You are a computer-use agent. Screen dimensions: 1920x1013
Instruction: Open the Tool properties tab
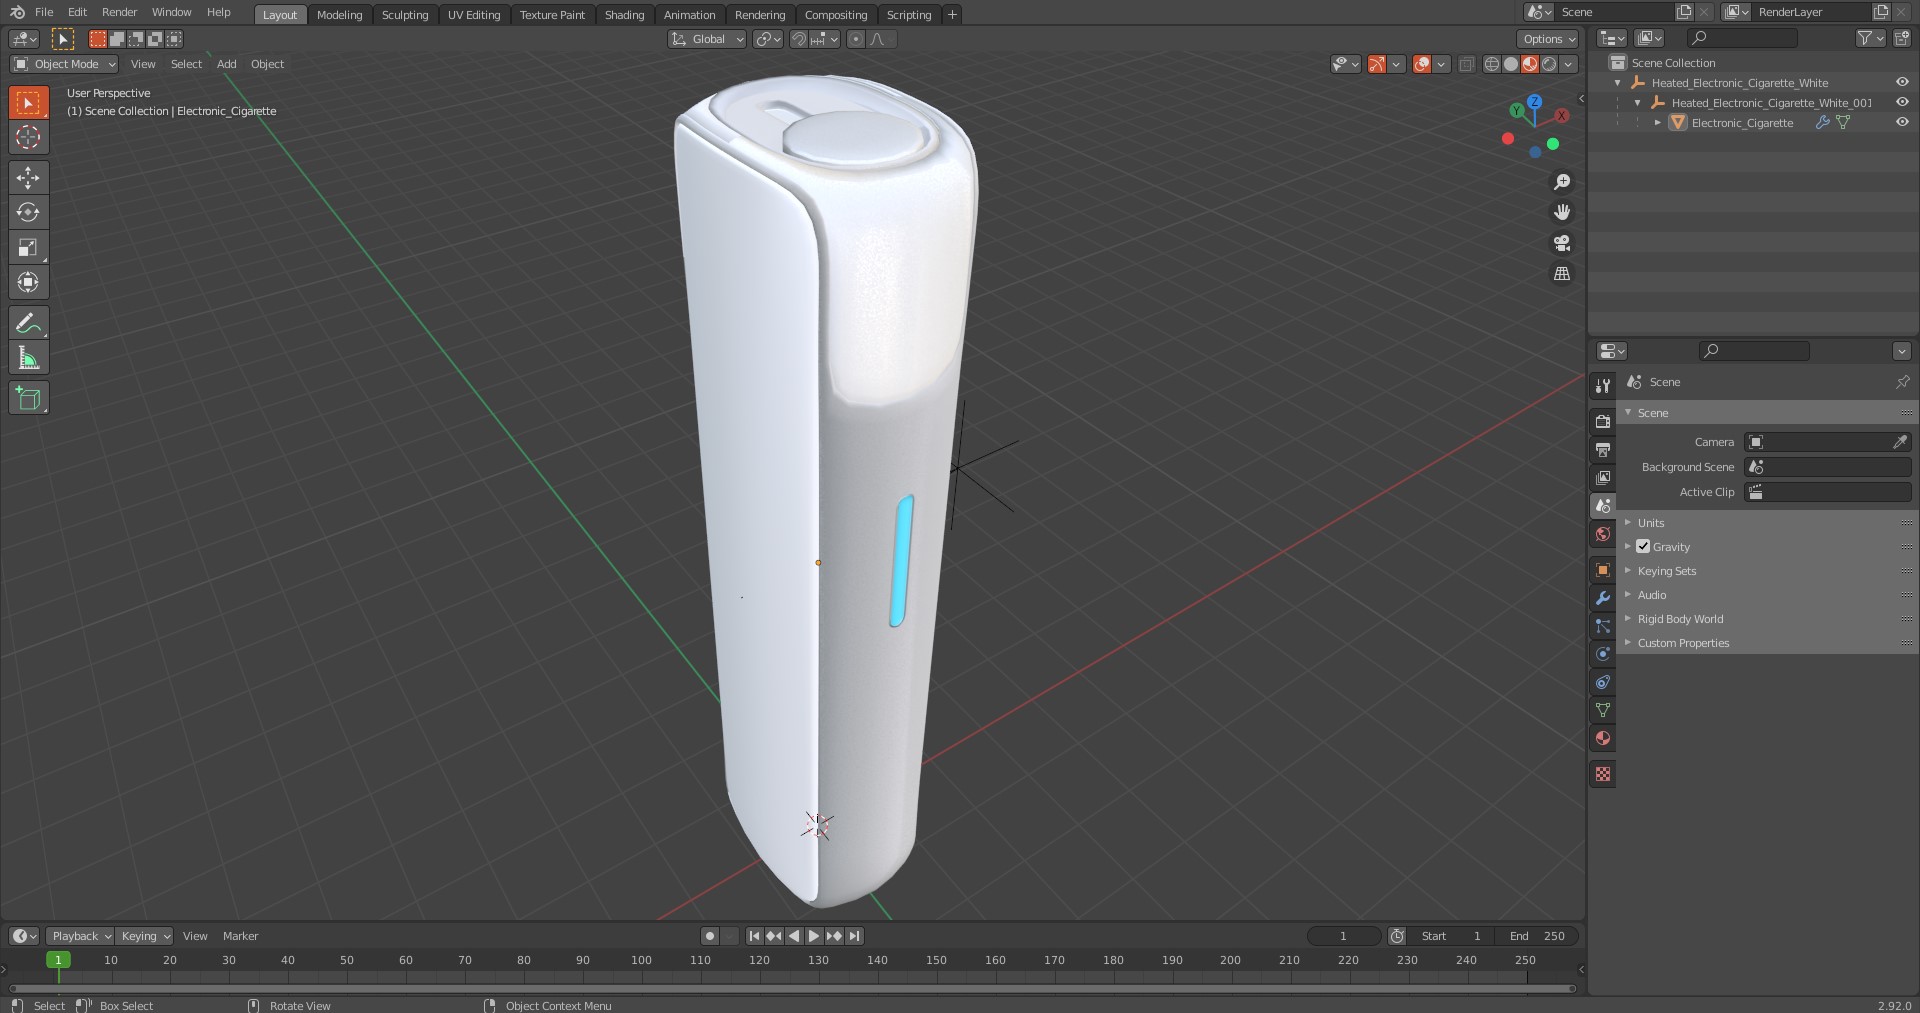(x=1603, y=385)
